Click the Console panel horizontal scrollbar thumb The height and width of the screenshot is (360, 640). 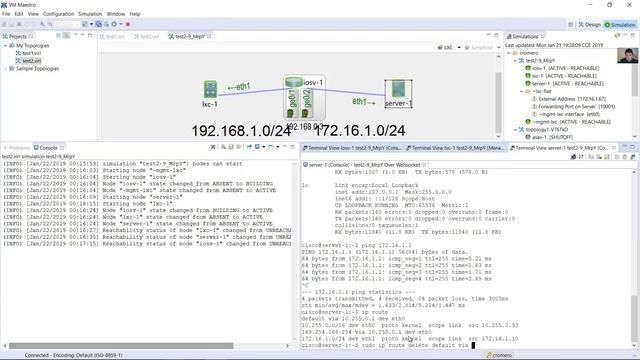click(x=121, y=345)
